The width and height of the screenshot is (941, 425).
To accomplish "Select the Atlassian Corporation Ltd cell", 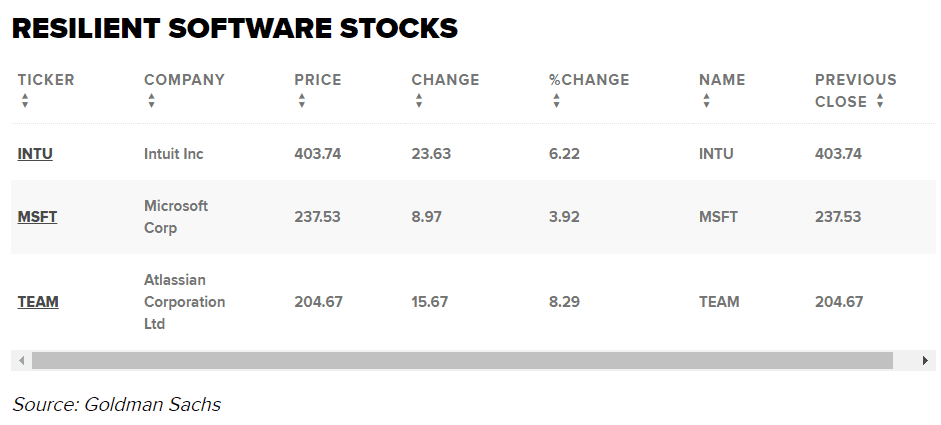I will [184, 302].
